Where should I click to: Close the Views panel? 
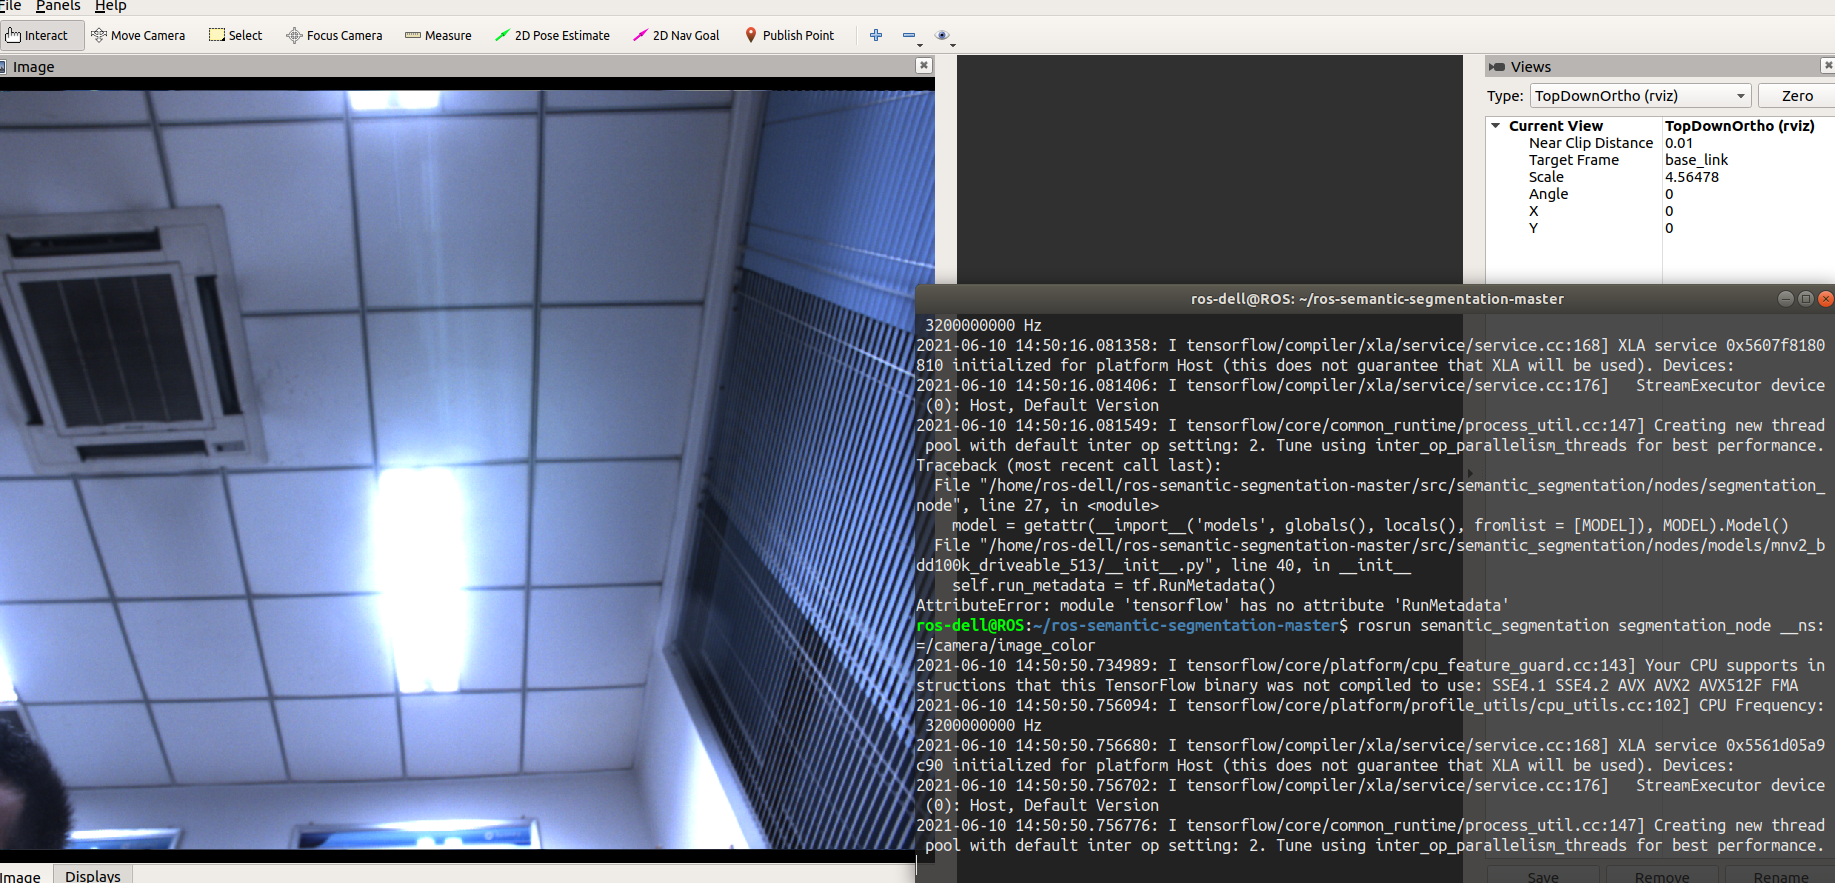1828,65
